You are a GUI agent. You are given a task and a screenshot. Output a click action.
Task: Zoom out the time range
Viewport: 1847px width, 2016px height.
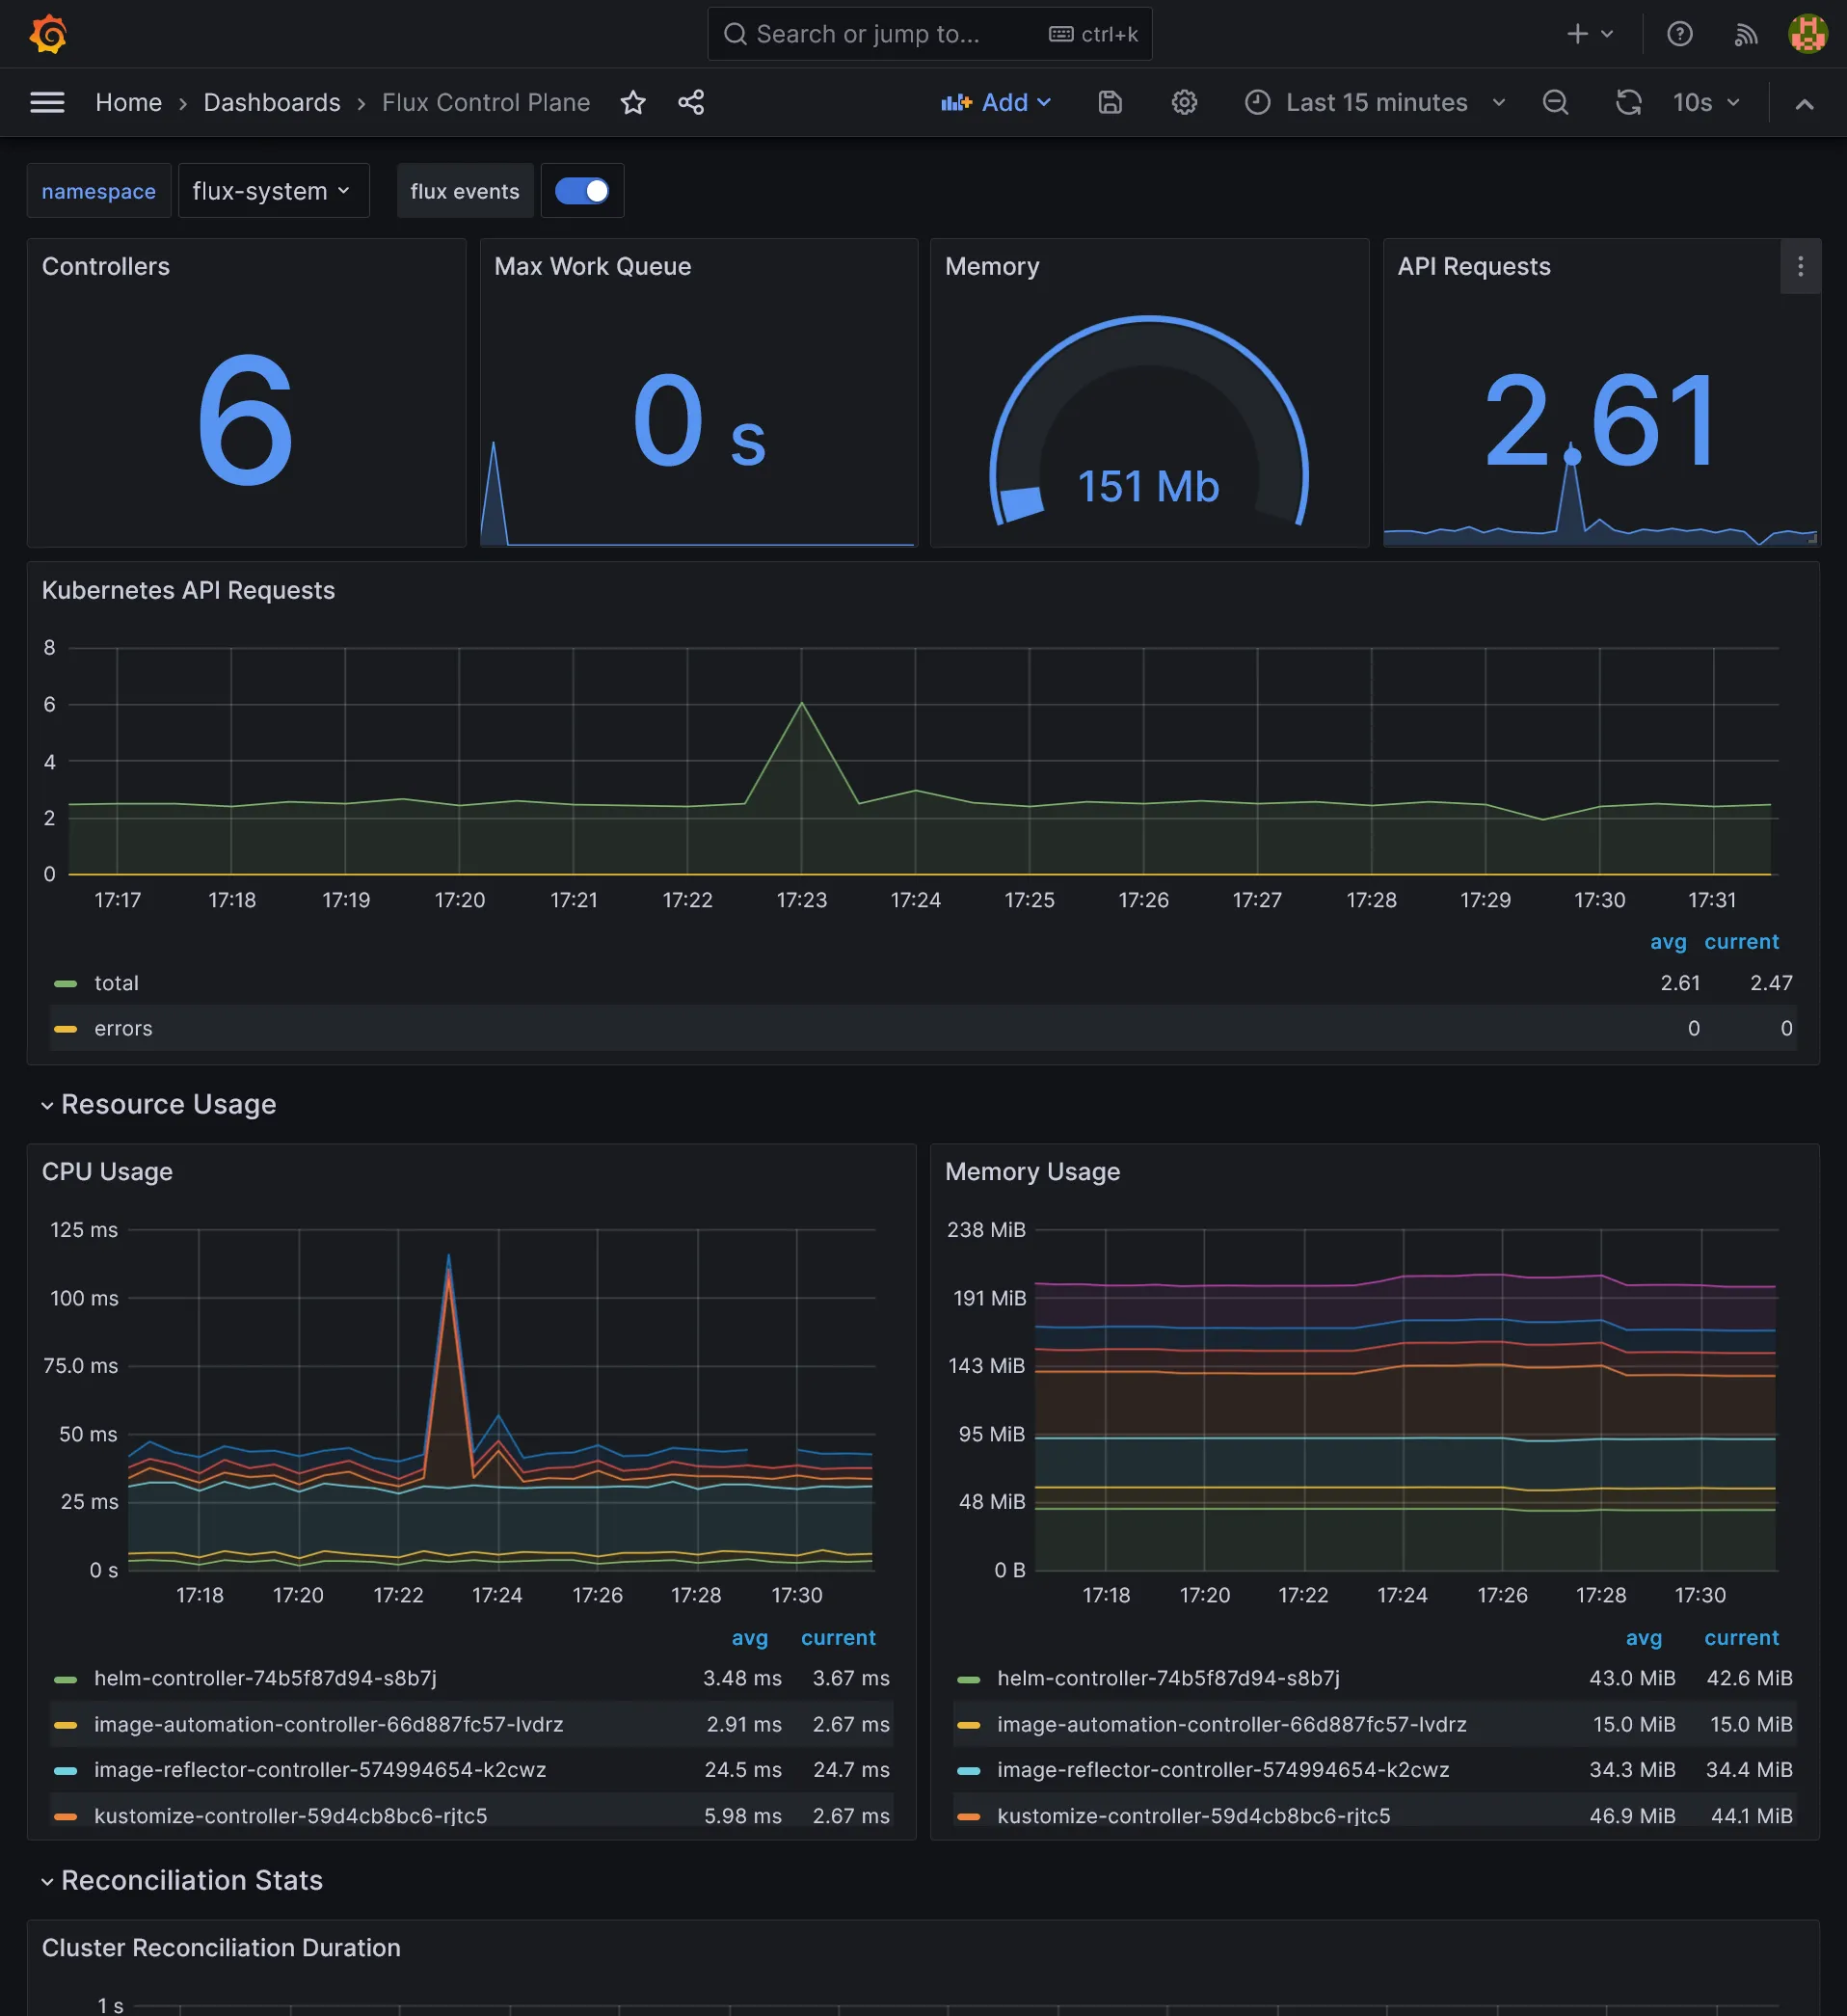coord(1555,102)
